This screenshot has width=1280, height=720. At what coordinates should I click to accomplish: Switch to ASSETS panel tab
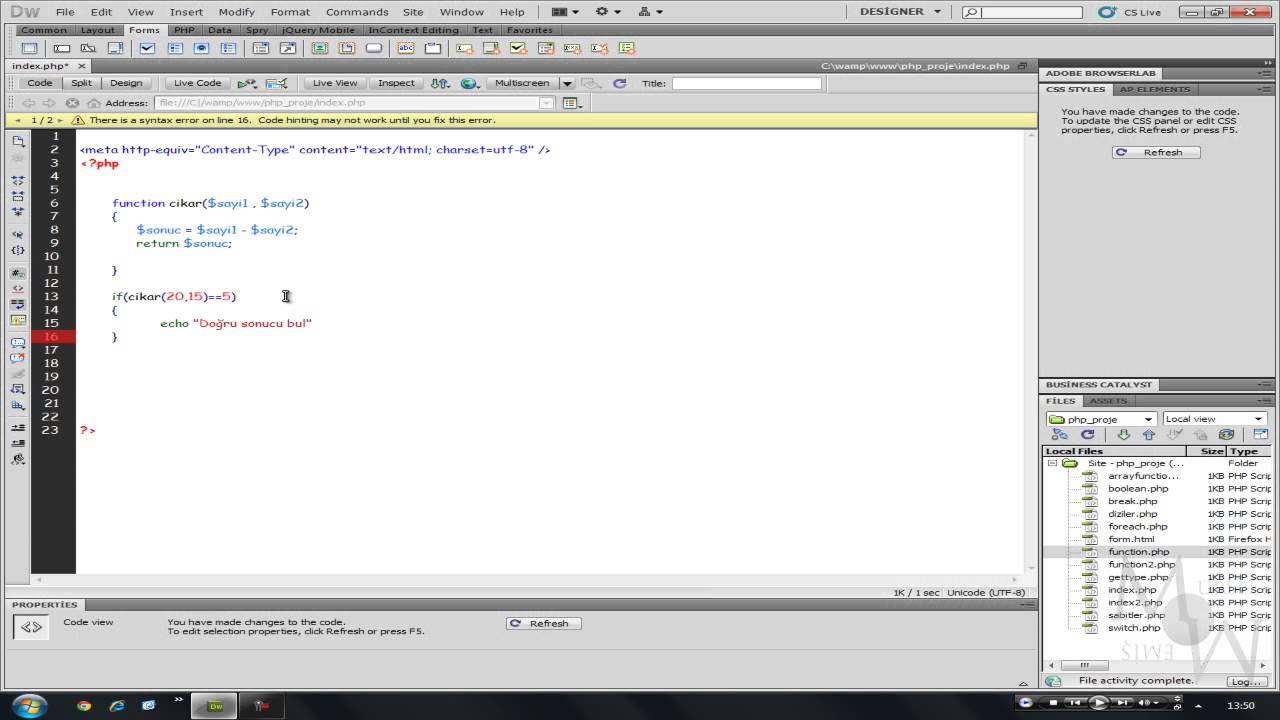tap(1108, 401)
